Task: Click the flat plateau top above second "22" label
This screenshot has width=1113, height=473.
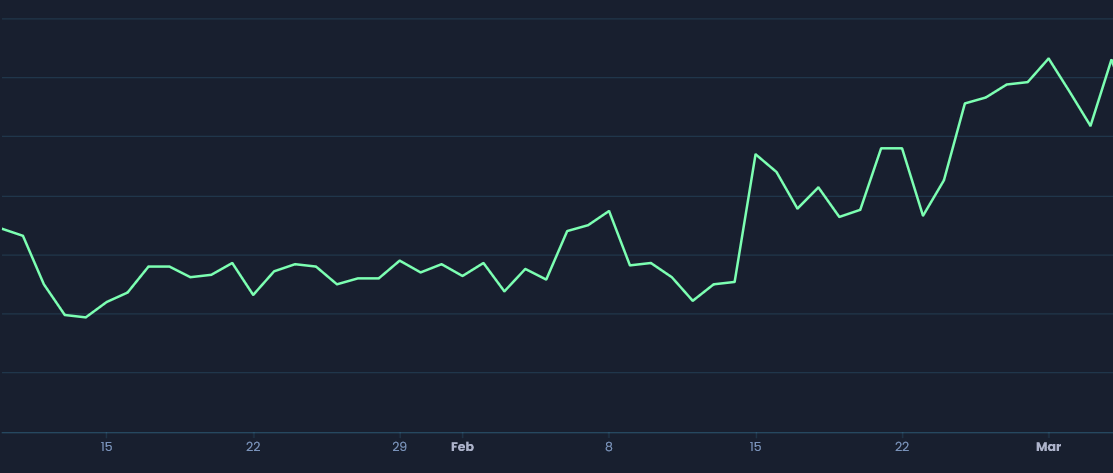Action: (892, 148)
